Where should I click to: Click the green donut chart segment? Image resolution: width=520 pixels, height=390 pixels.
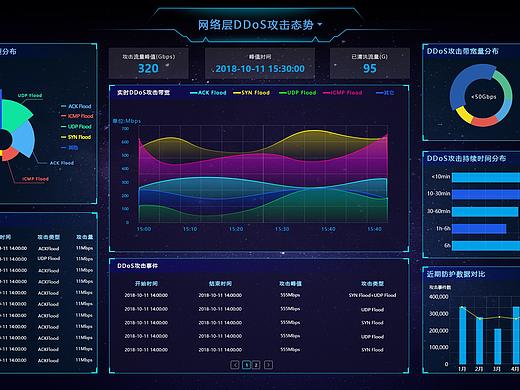(x=504, y=84)
